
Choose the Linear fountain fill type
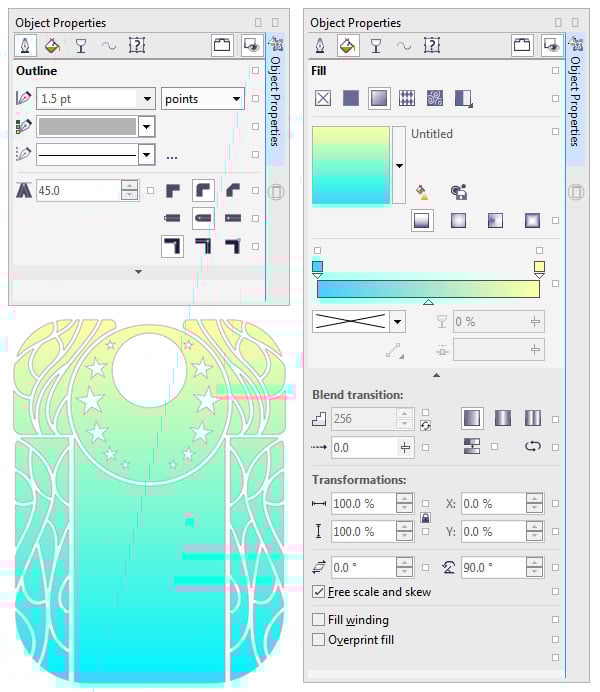[x=422, y=220]
